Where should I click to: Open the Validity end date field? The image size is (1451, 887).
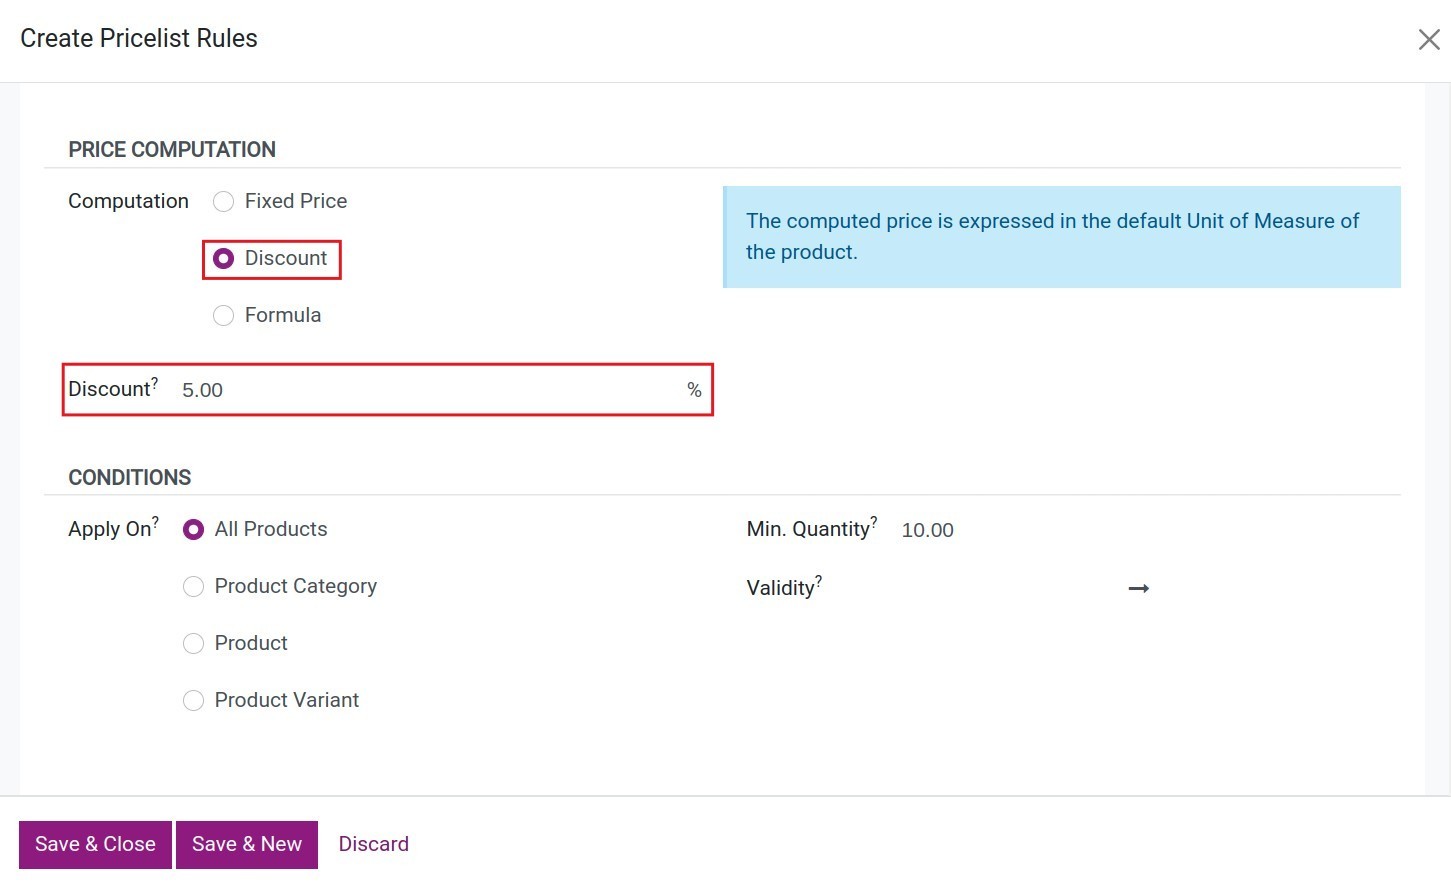(1270, 589)
